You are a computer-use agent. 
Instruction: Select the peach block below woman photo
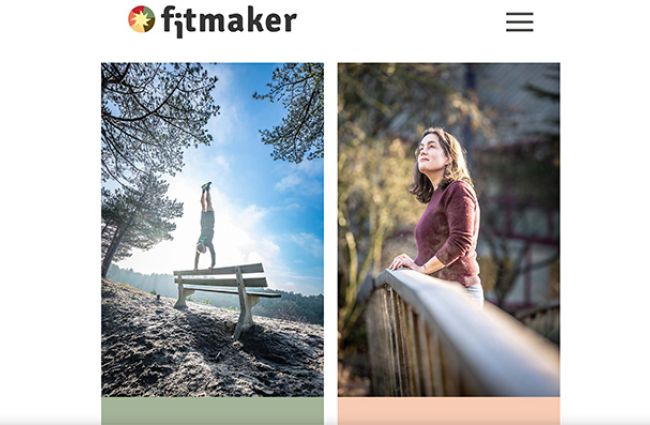coord(449,410)
